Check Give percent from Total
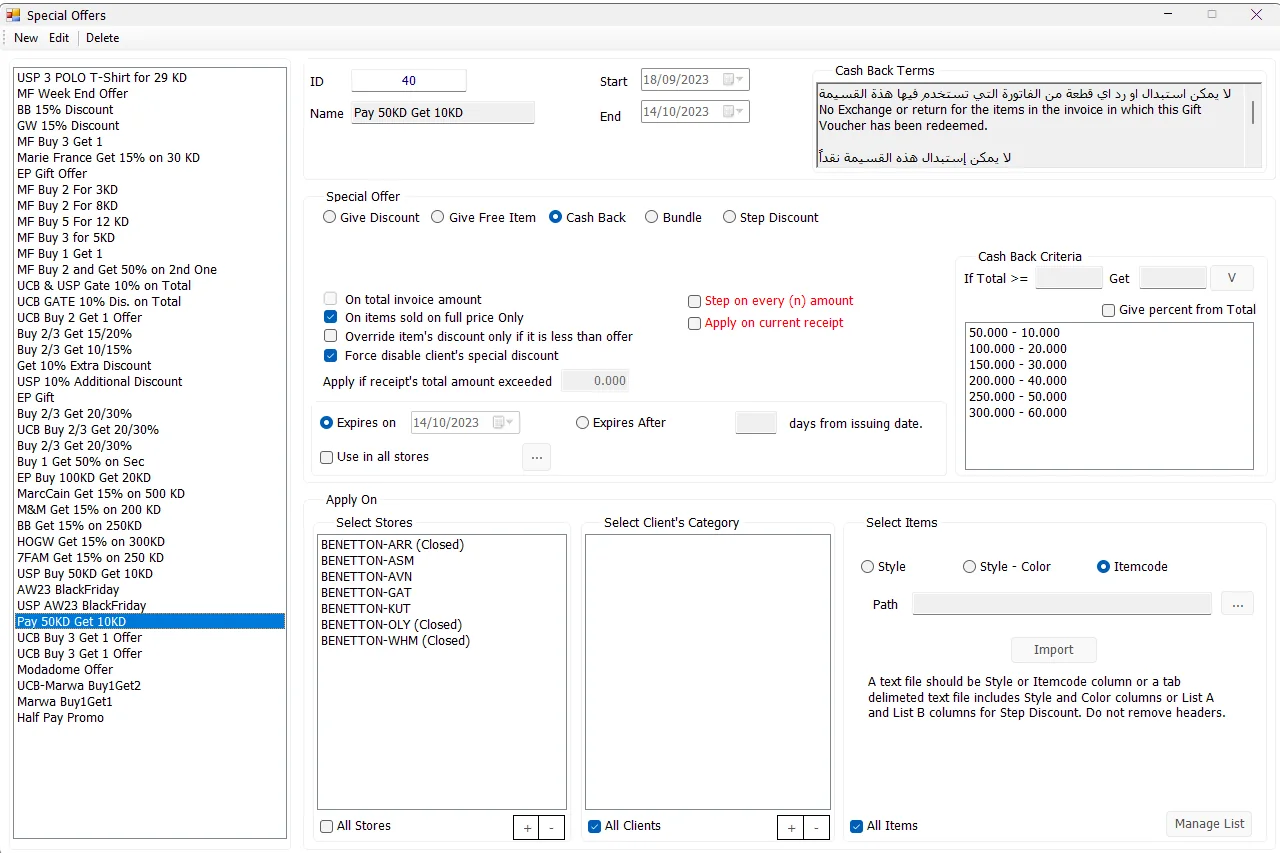This screenshot has height=853, width=1280. click(1179, 310)
